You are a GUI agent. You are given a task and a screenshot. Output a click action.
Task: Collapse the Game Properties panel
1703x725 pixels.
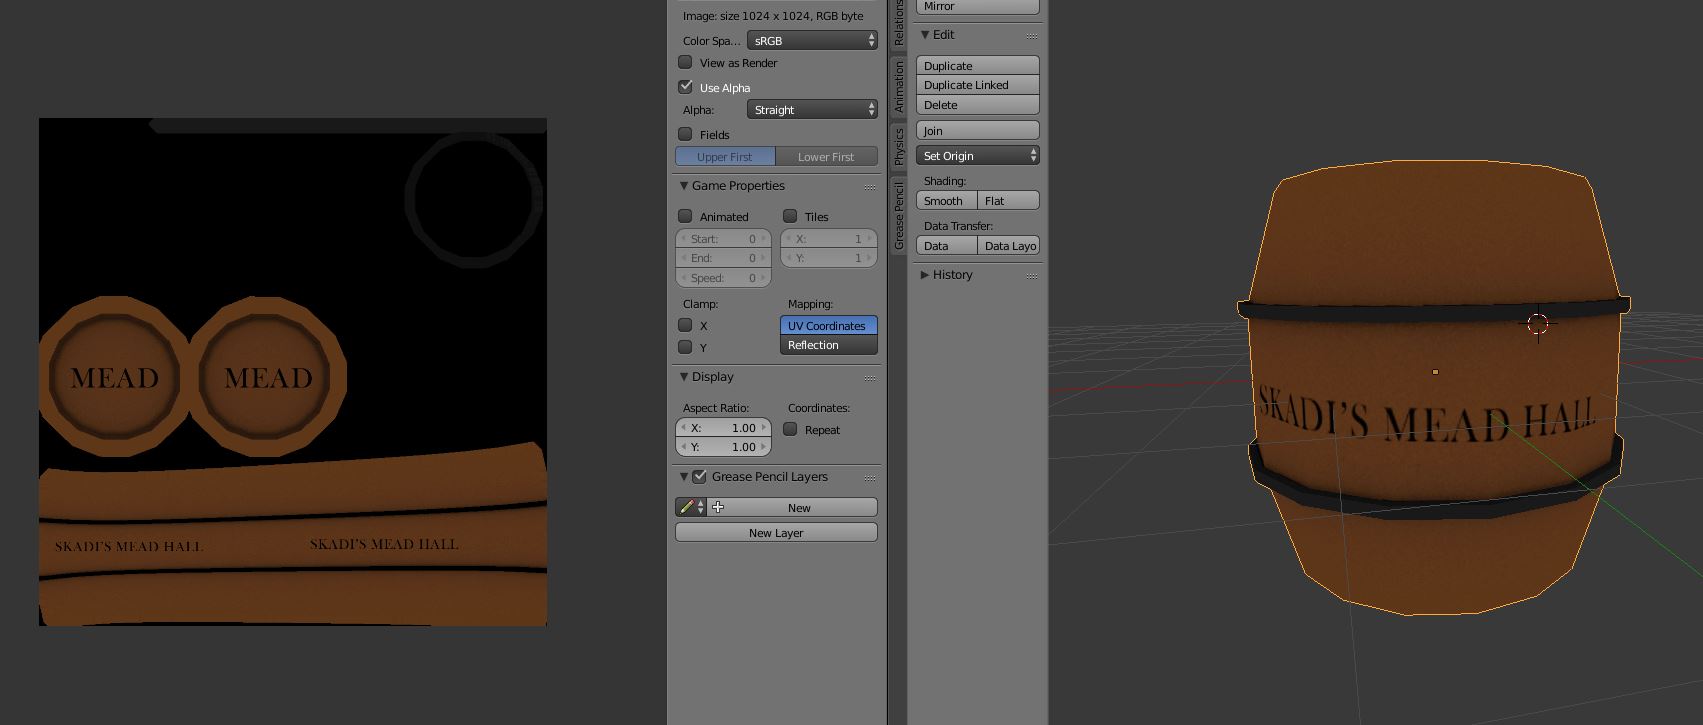click(684, 186)
